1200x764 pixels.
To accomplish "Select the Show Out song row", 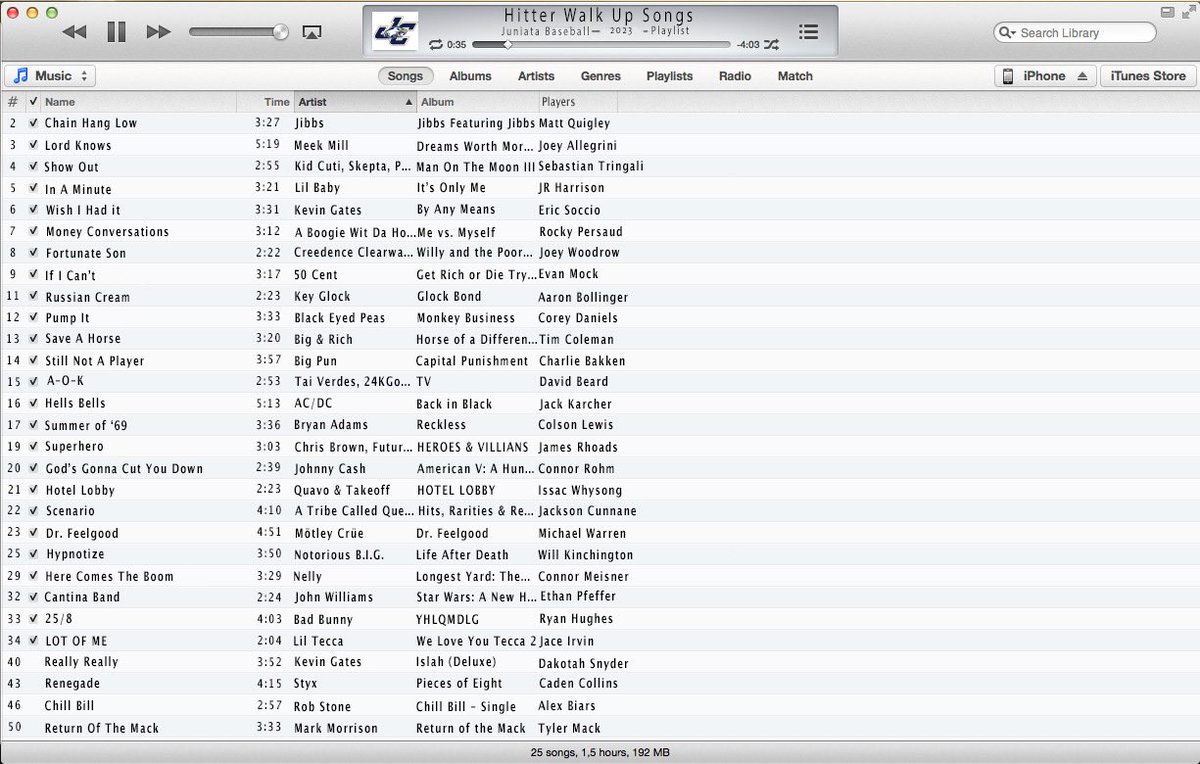I will coord(600,166).
